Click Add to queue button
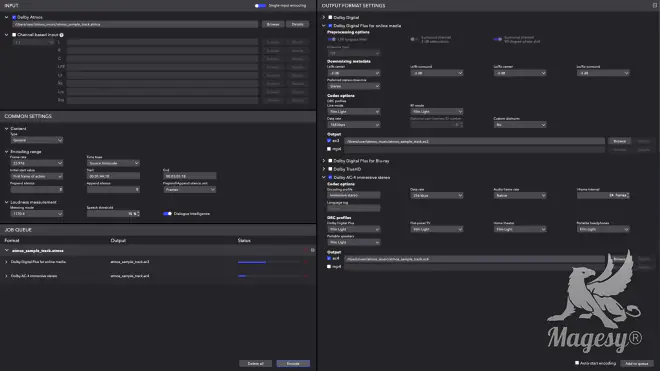 [x=637, y=363]
